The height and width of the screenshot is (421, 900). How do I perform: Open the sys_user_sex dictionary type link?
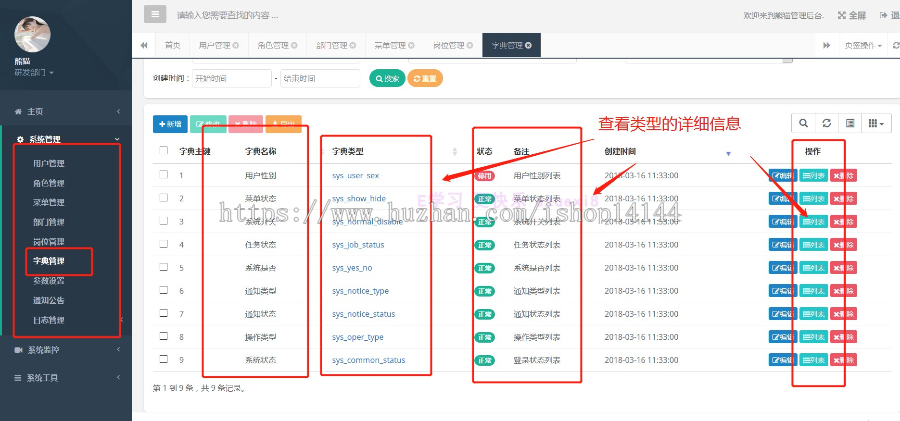[355, 176]
